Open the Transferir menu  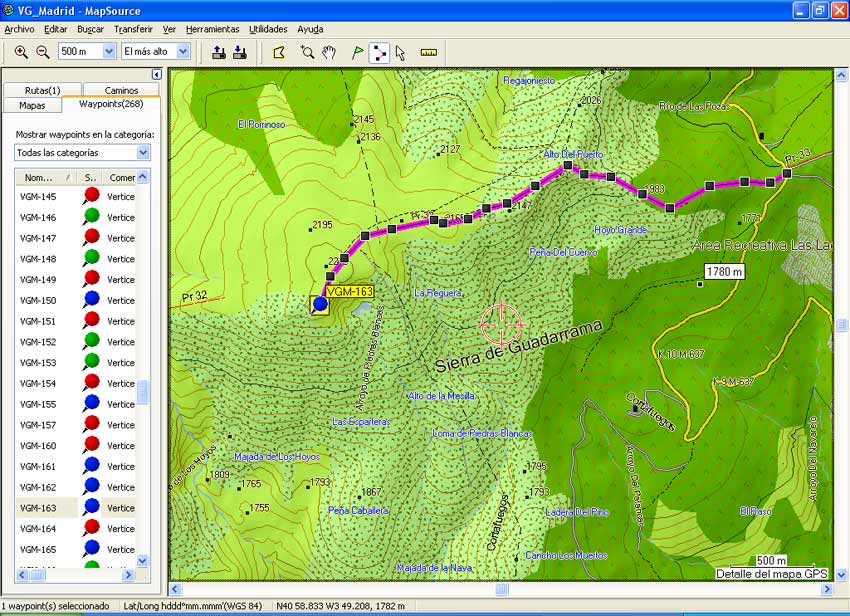tap(133, 29)
